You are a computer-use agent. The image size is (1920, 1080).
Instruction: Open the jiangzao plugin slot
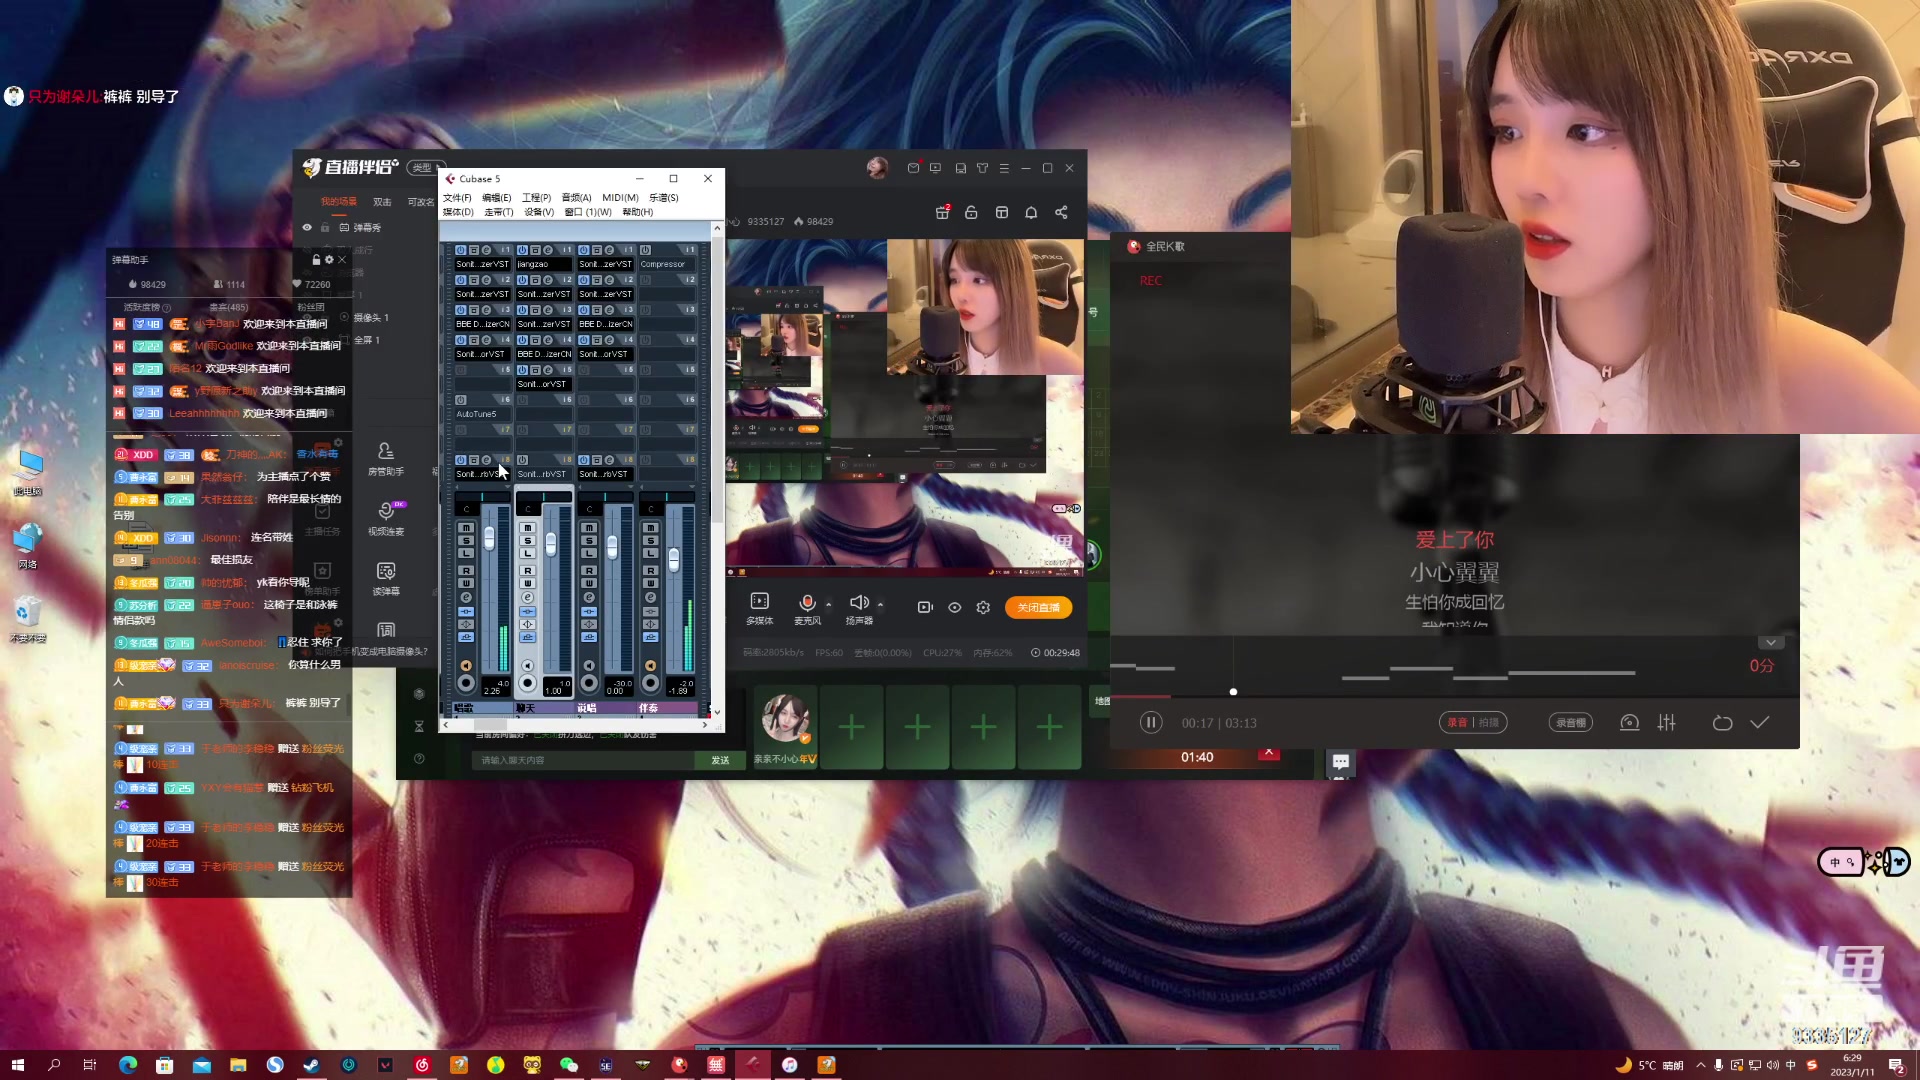tap(544, 264)
